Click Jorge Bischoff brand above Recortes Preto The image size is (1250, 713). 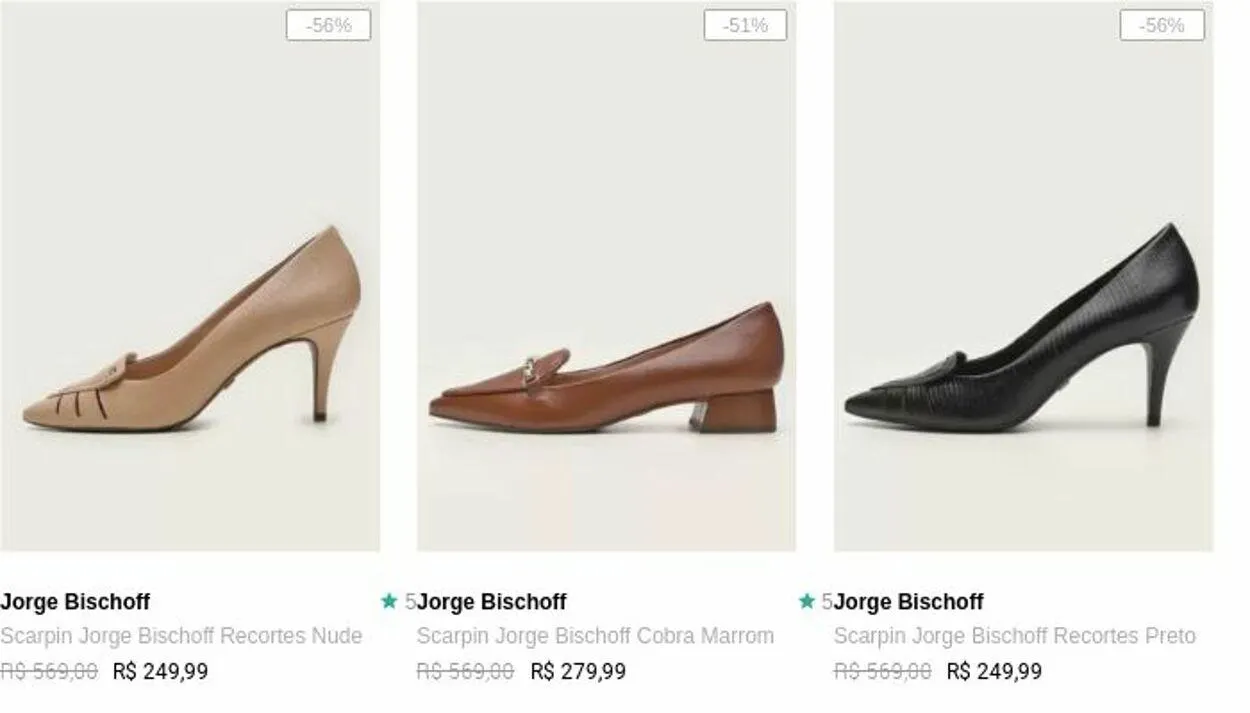(909, 602)
